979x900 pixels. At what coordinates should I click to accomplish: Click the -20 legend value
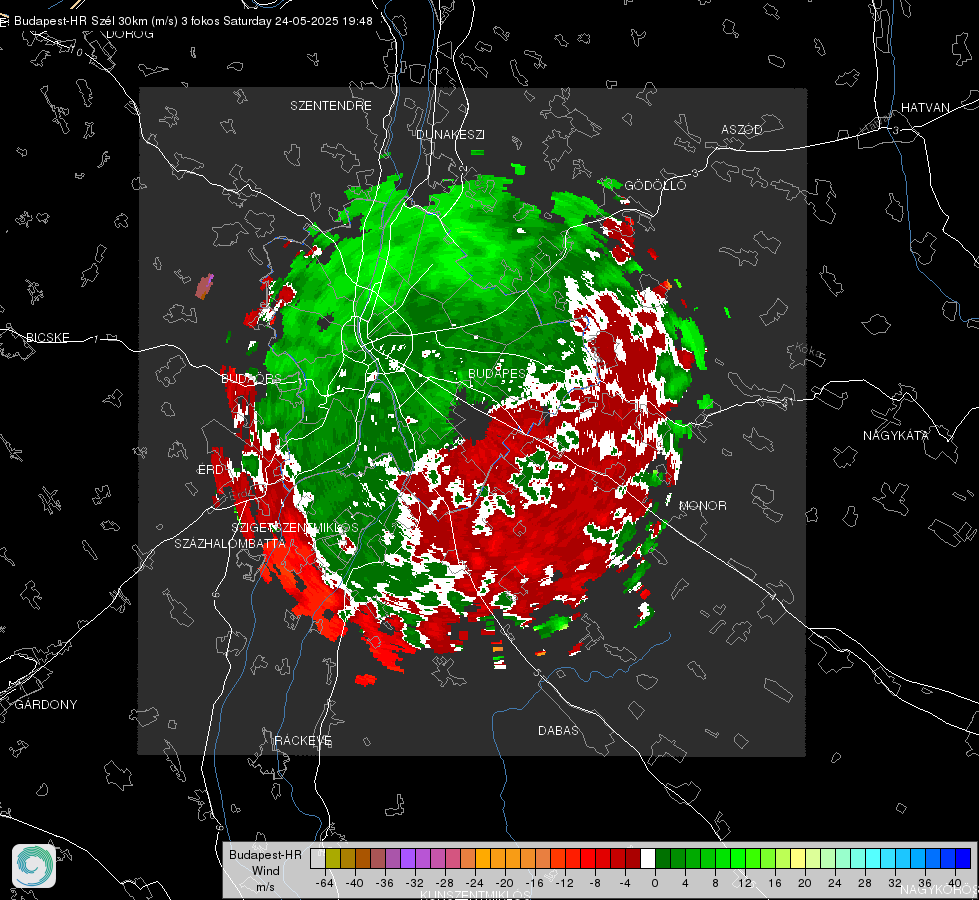[x=504, y=883]
